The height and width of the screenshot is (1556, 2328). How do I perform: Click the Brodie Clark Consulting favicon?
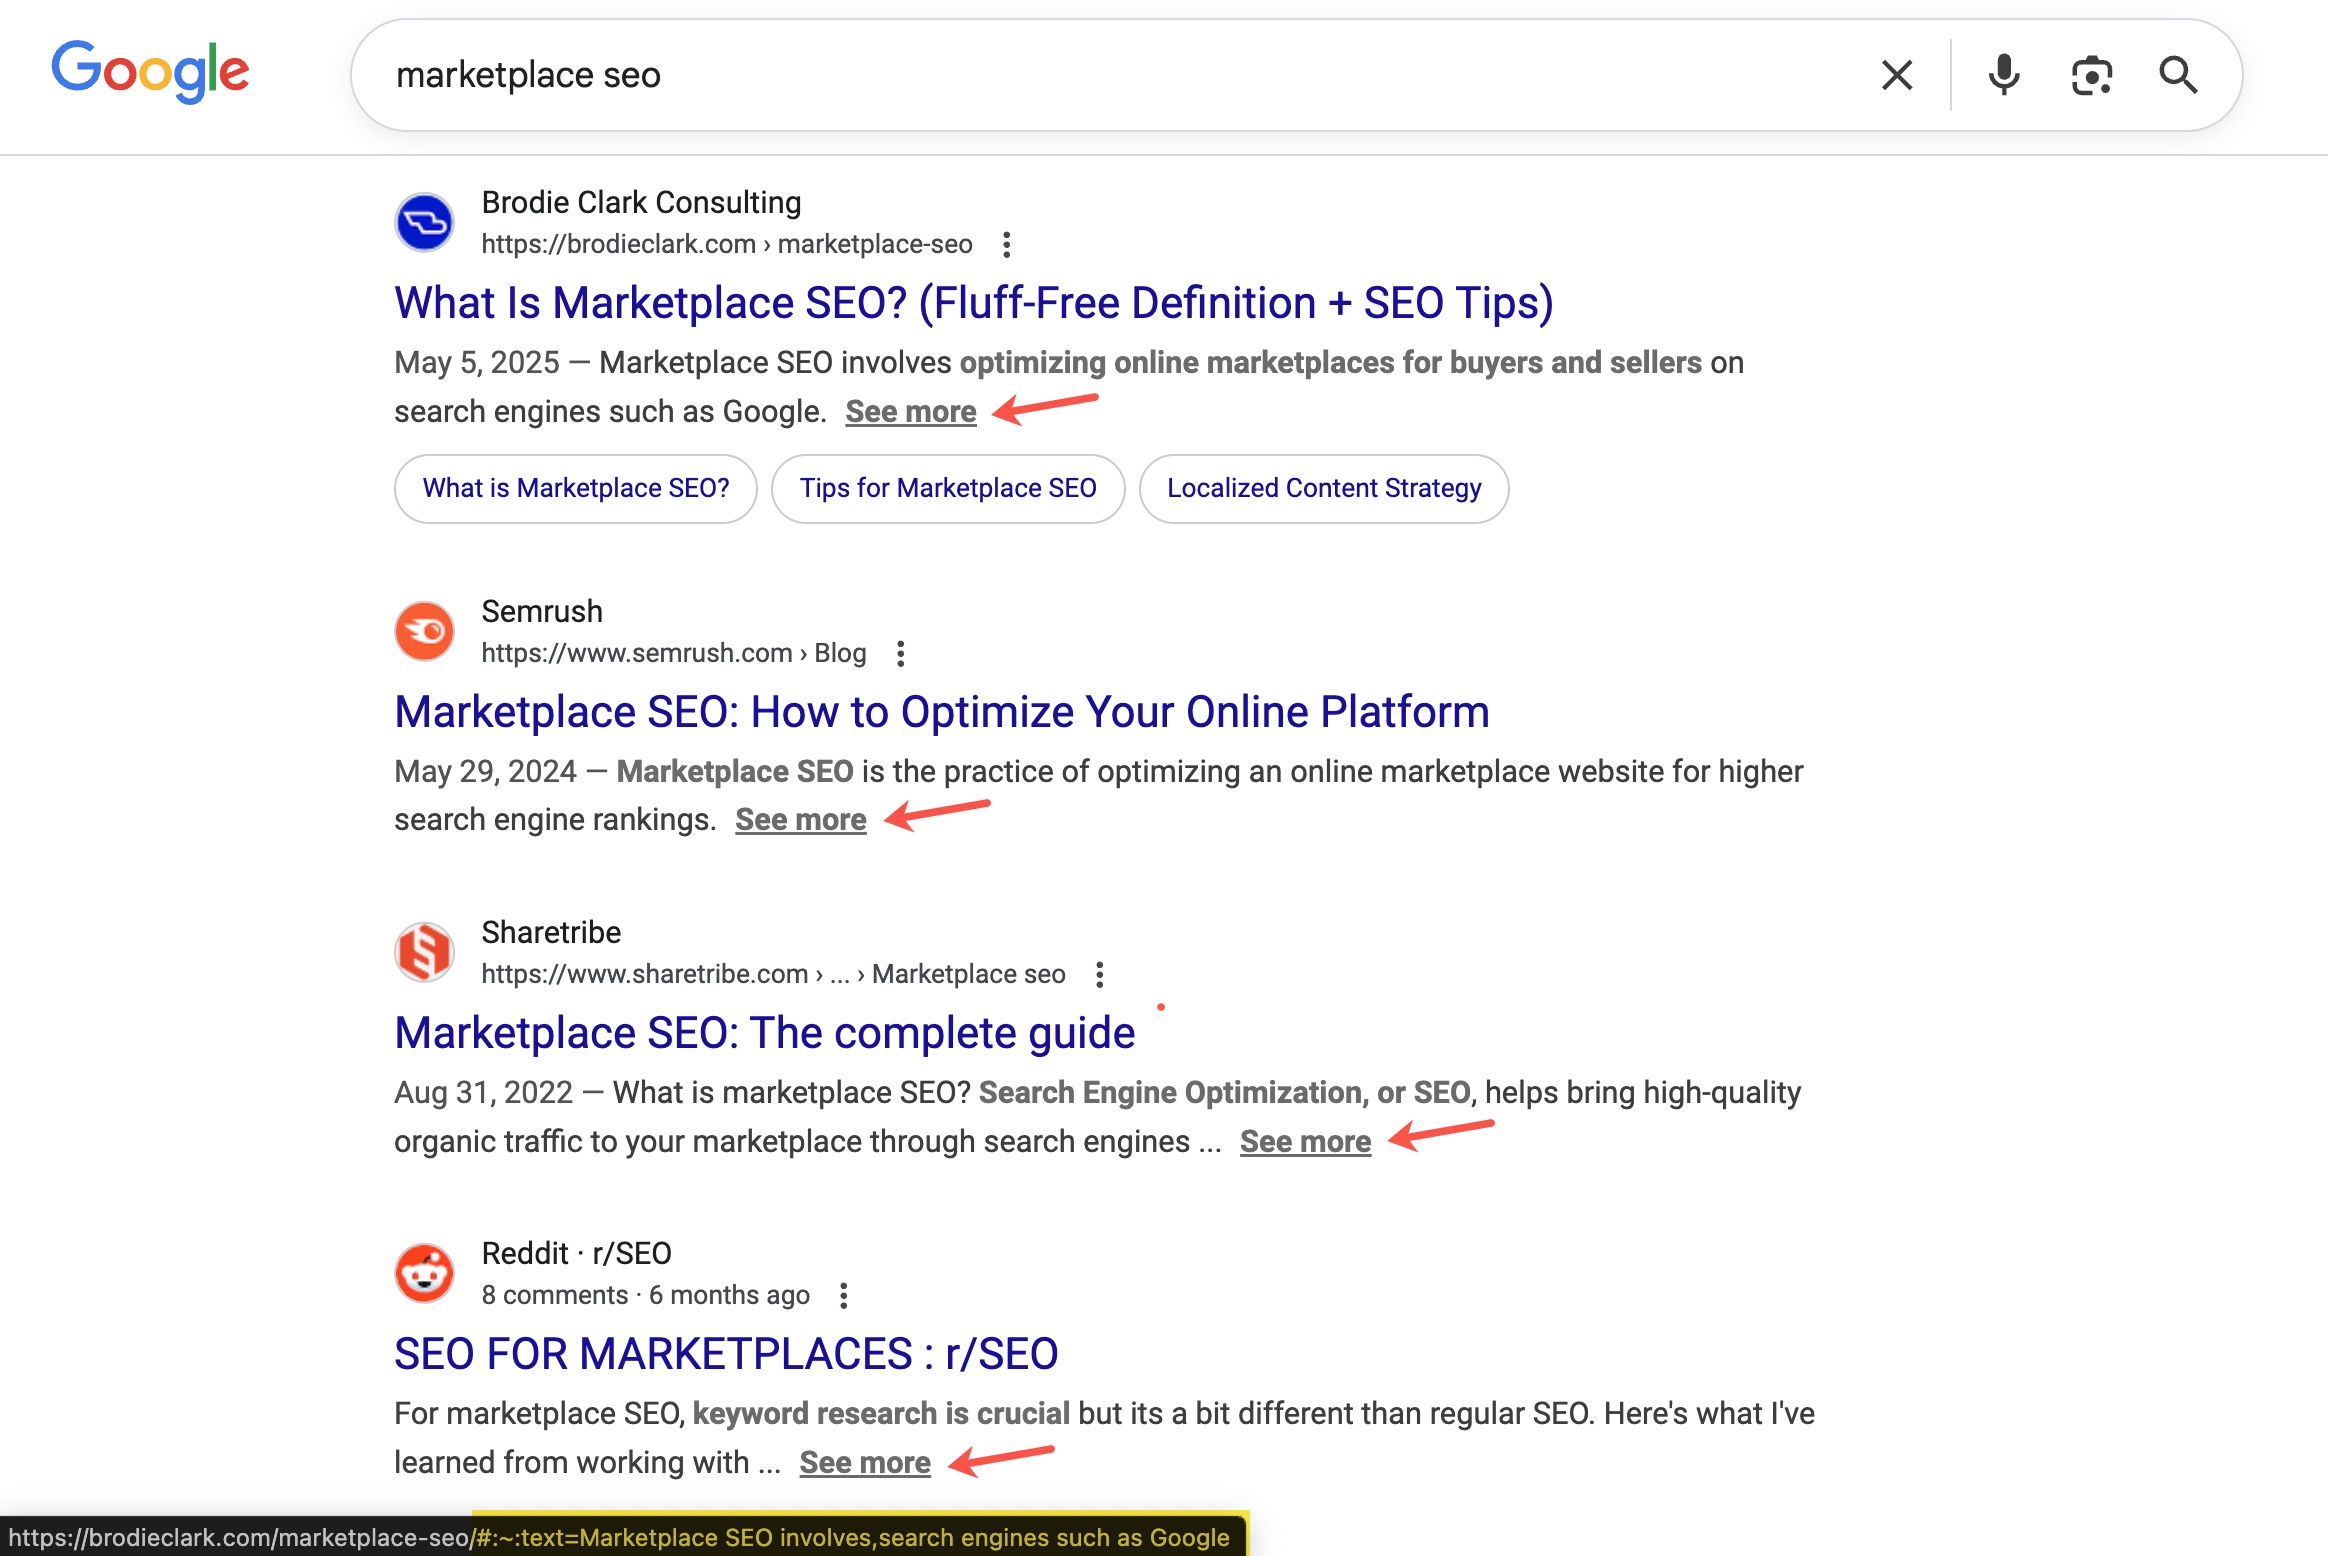coord(424,222)
